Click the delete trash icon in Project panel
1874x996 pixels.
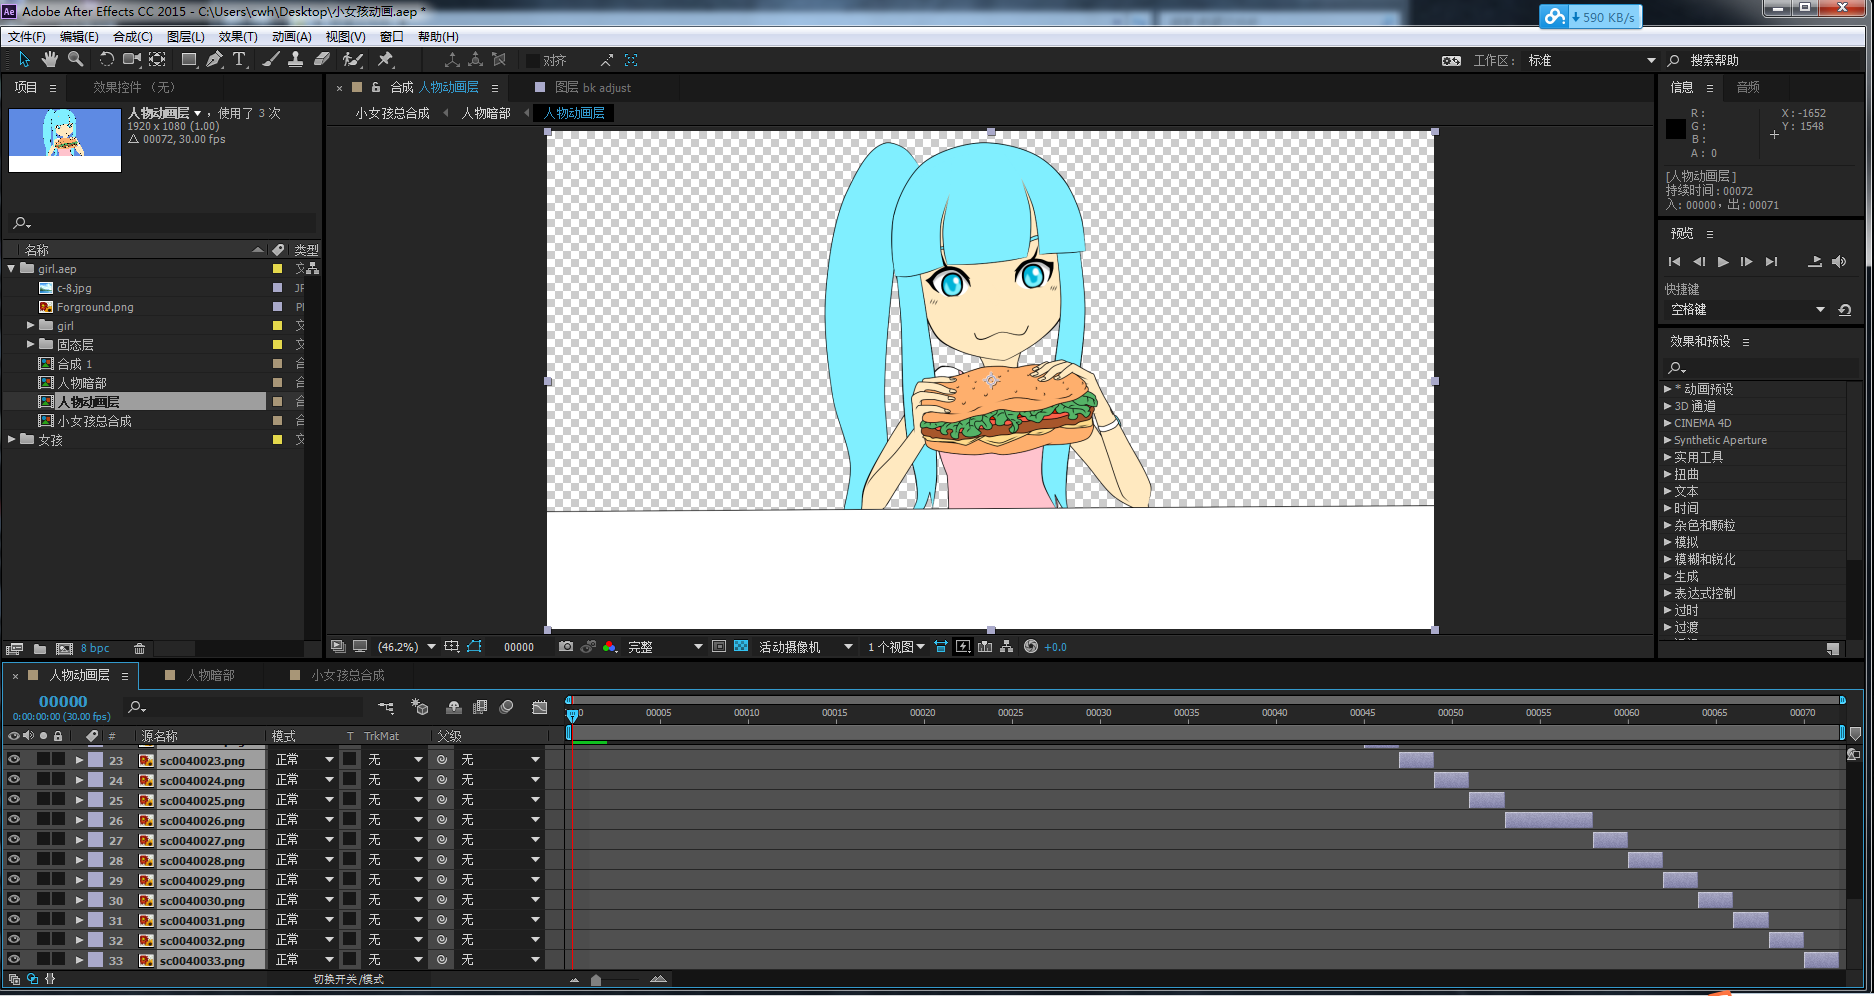pos(139,649)
